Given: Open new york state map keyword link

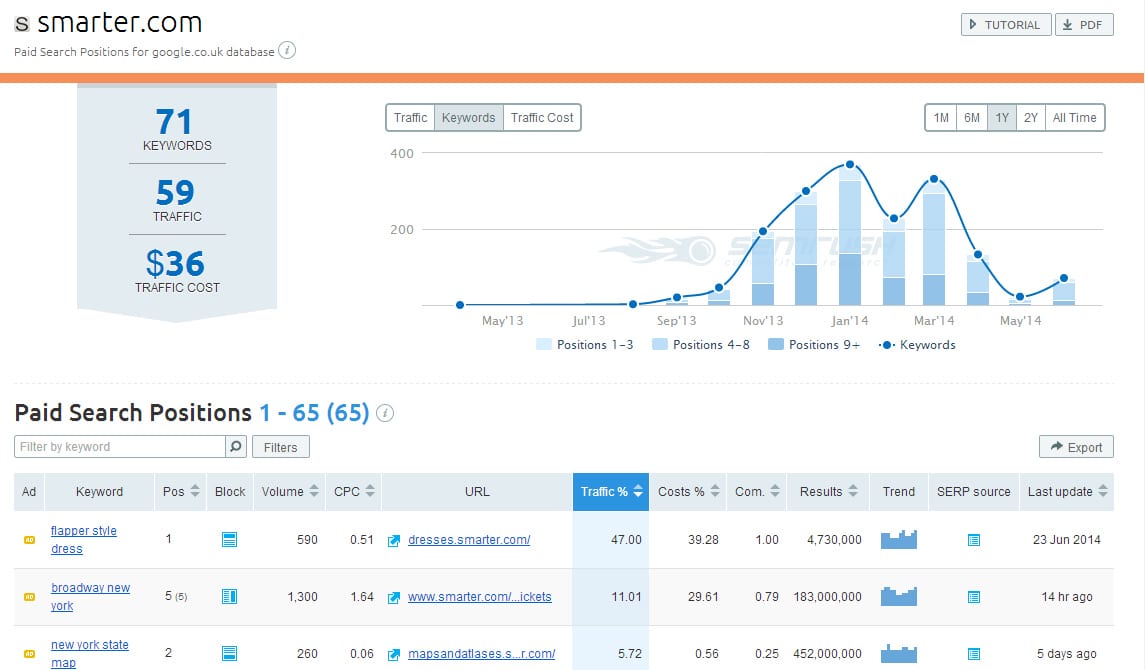Looking at the screenshot, I should click(x=89, y=653).
